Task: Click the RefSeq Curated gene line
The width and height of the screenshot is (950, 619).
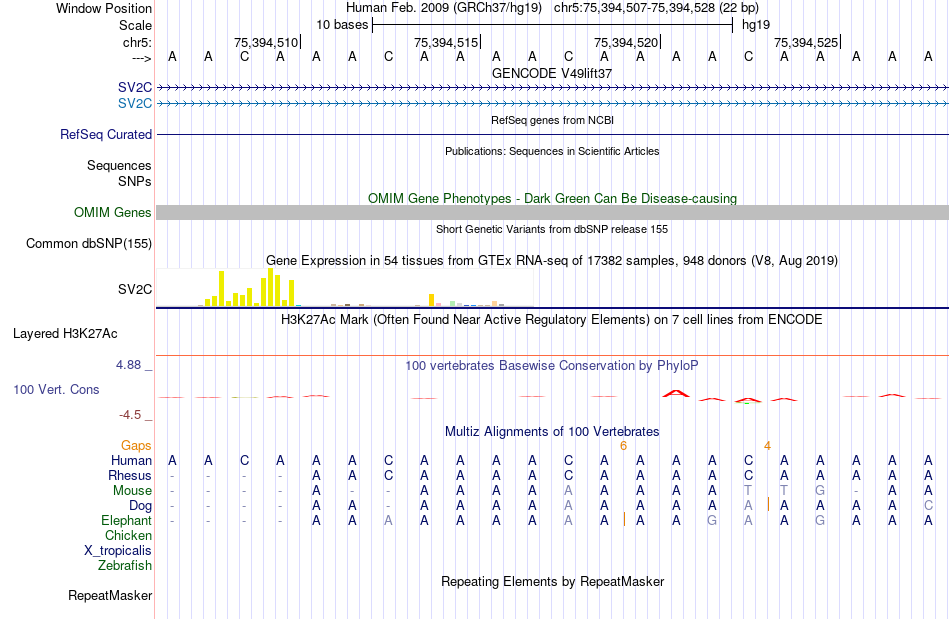Action: tap(552, 134)
